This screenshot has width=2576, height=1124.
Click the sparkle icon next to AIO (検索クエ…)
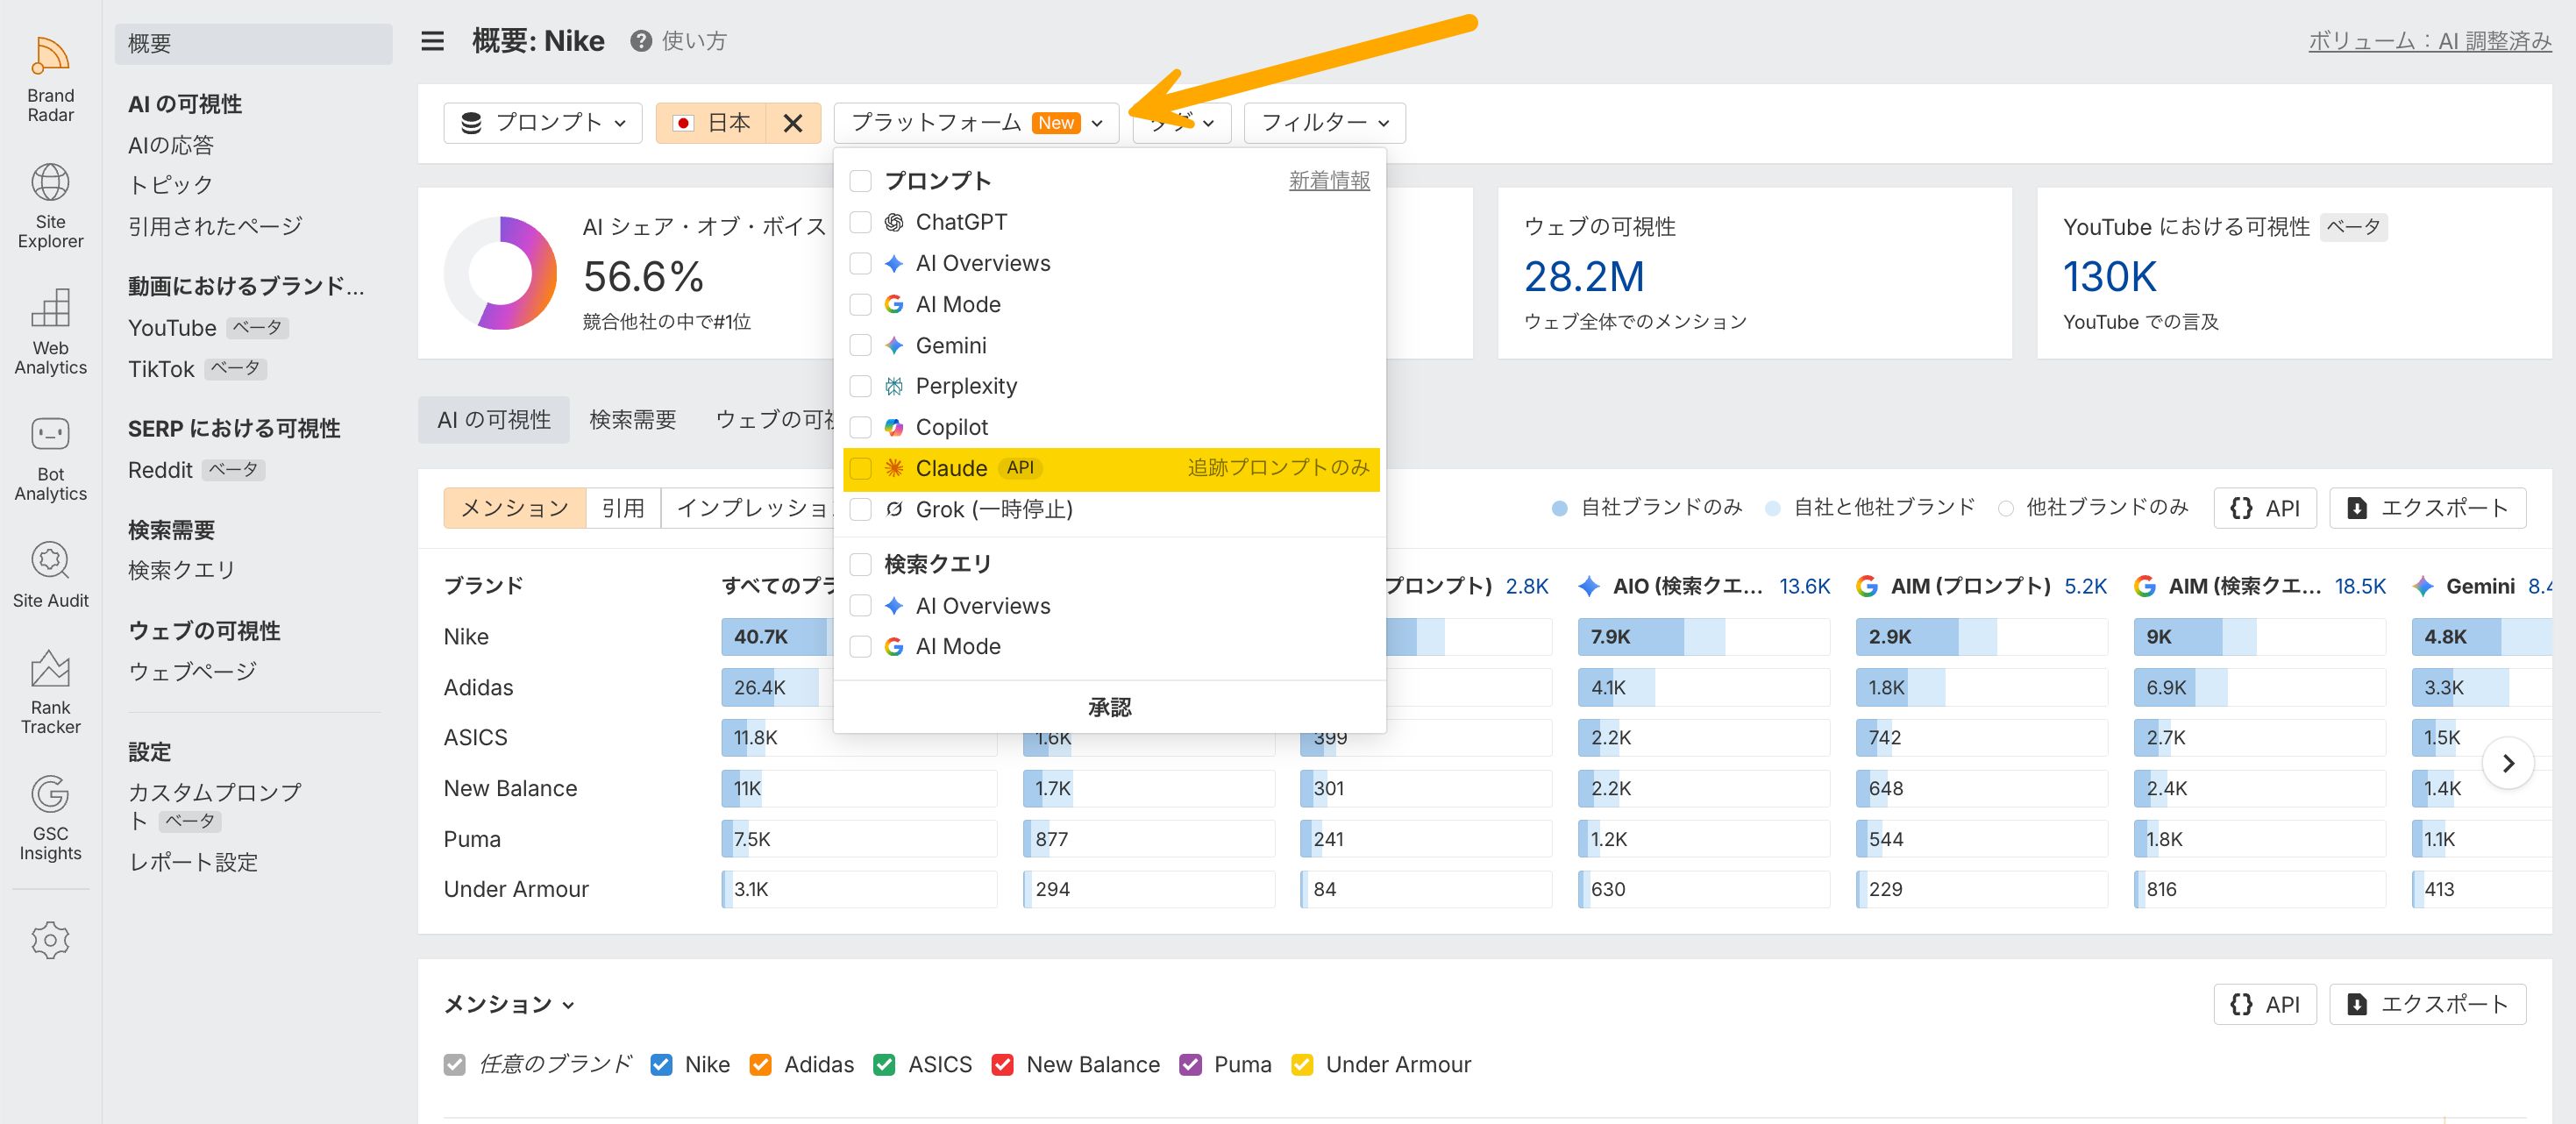1588,586
